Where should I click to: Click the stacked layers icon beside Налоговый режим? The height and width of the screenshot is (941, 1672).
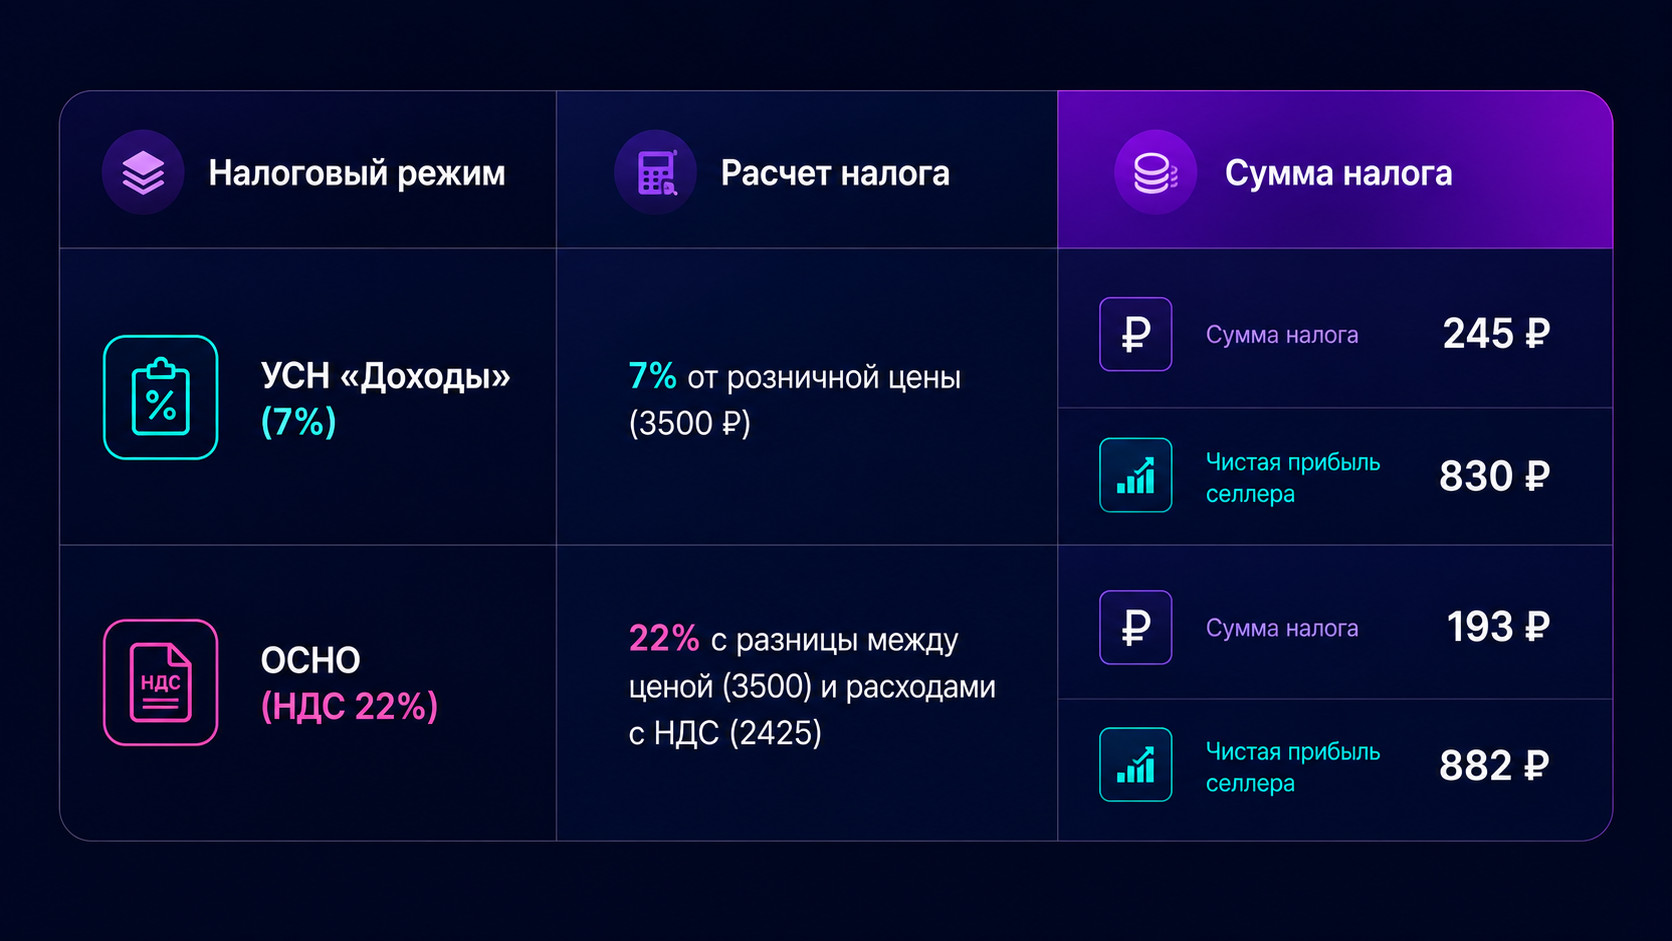[143, 172]
